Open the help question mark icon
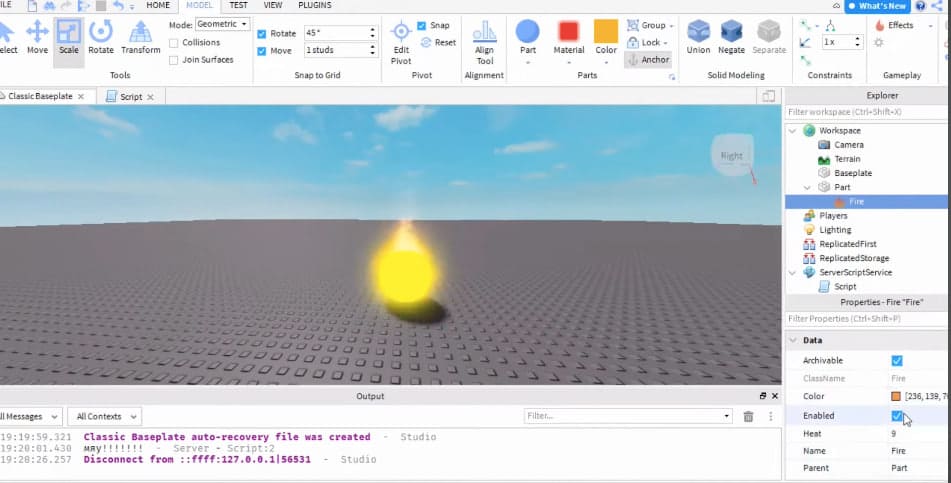The width and height of the screenshot is (951, 483). pos(921,6)
